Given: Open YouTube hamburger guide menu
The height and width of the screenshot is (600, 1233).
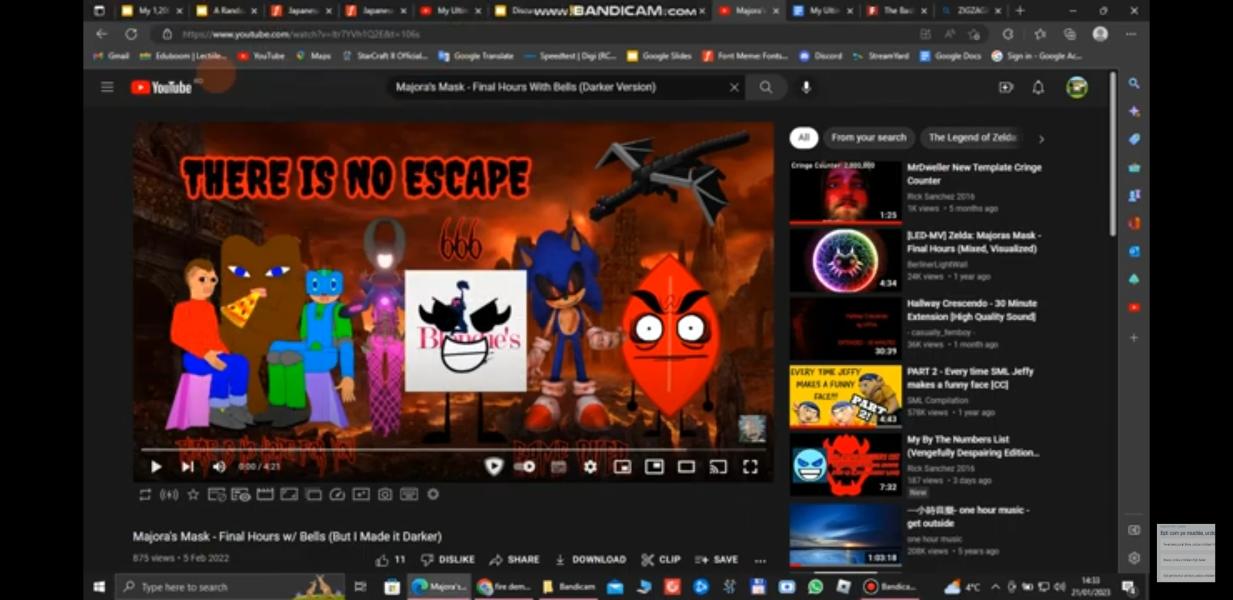Looking at the screenshot, I should click(x=107, y=87).
